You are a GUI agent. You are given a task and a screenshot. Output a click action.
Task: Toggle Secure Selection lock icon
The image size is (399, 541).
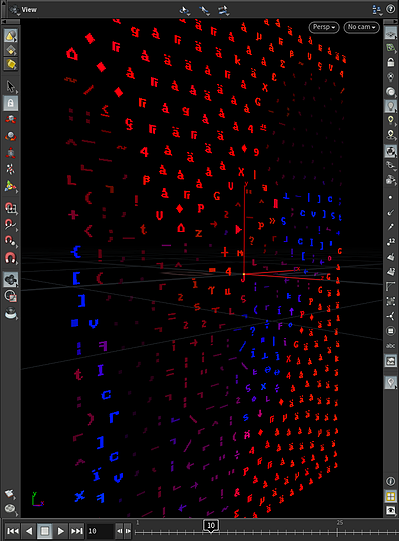click(11, 103)
